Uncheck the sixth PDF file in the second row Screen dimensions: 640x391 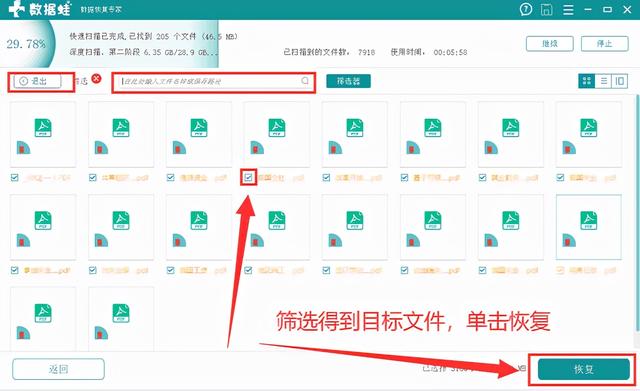tap(404, 270)
